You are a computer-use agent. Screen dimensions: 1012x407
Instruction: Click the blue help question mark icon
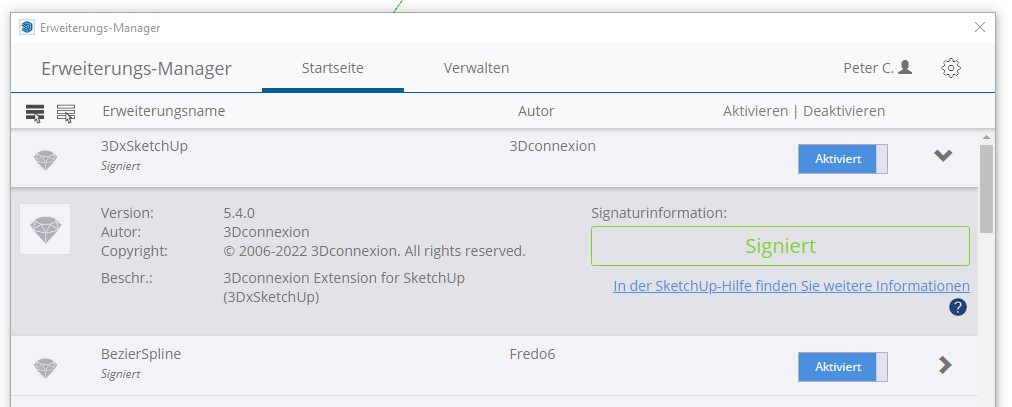(x=958, y=307)
